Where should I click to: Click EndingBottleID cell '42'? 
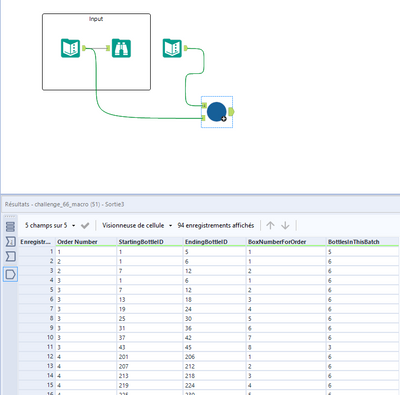214,338
